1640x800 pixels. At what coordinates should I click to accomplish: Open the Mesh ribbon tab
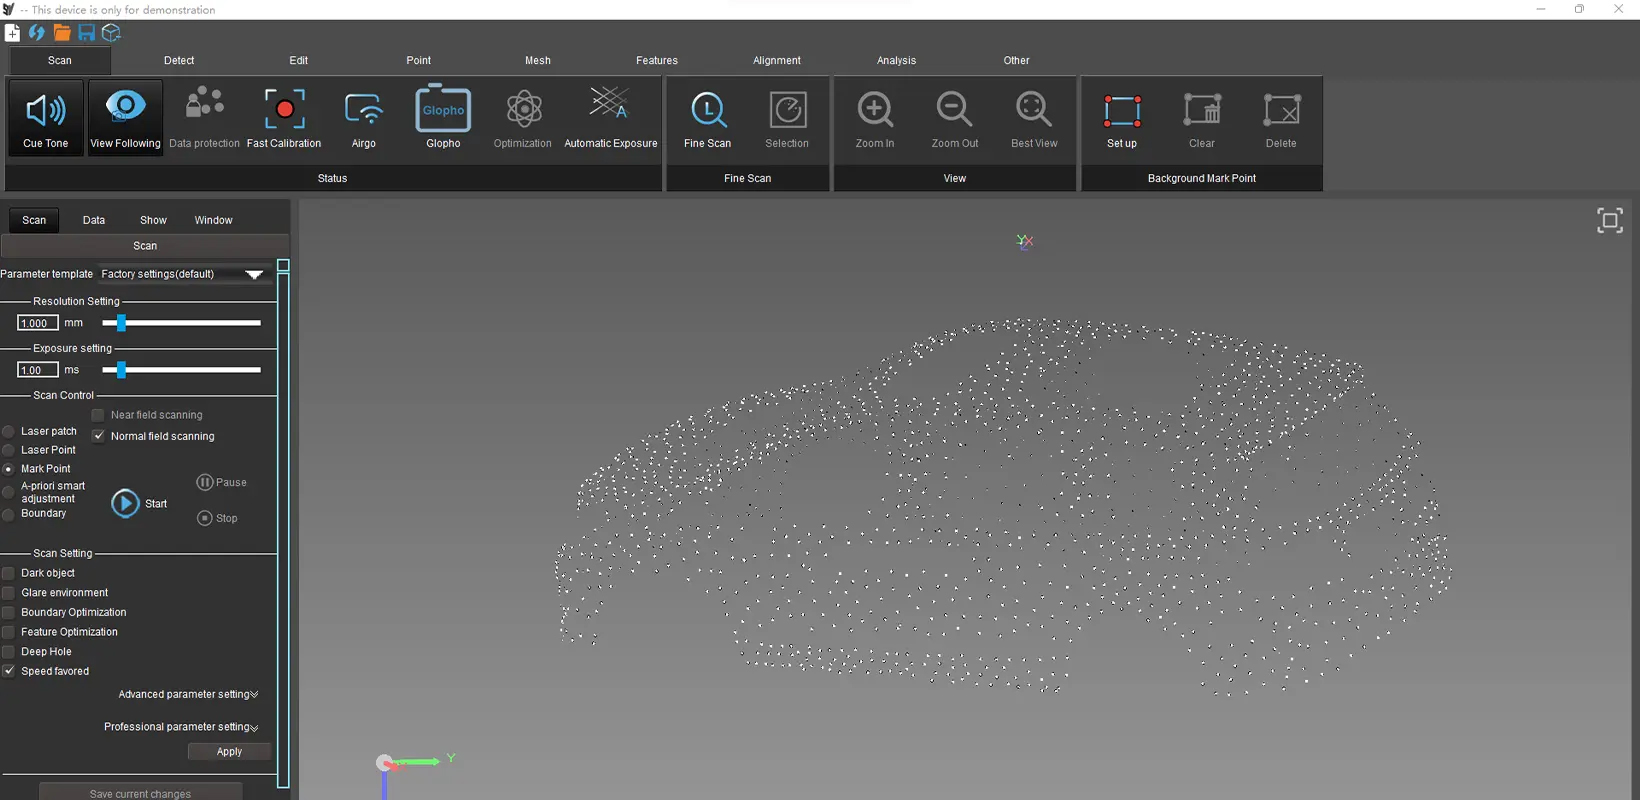537,60
